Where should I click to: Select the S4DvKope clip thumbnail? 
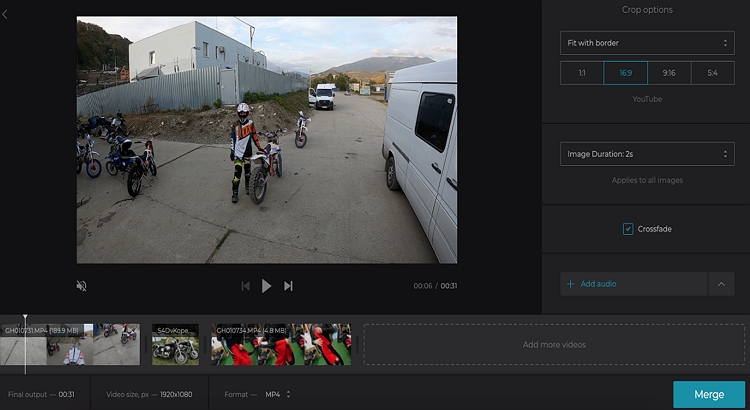176,344
